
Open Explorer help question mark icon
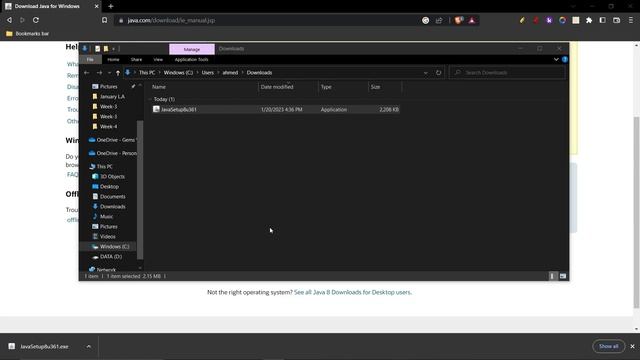point(565,60)
